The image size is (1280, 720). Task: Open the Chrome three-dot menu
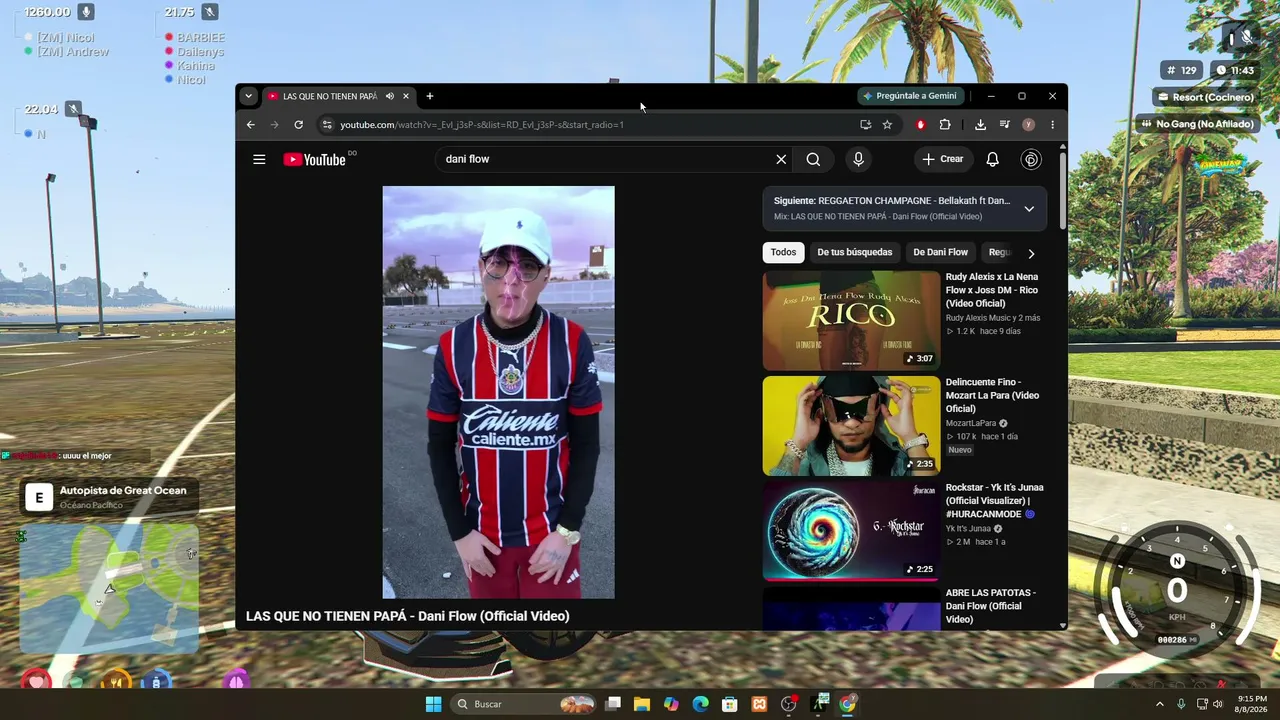(x=1052, y=125)
